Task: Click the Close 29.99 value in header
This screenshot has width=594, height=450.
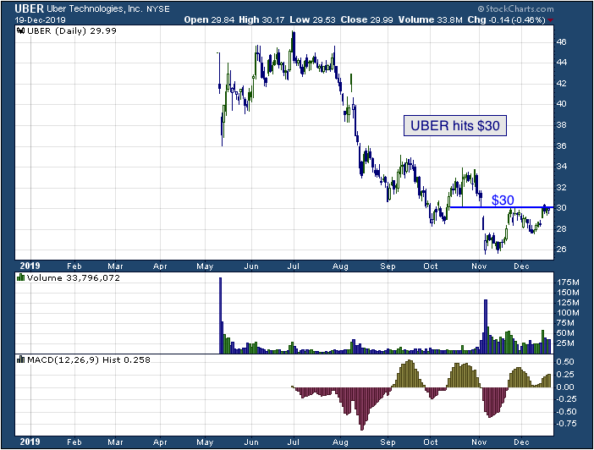Action: pyautogui.click(x=367, y=20)
